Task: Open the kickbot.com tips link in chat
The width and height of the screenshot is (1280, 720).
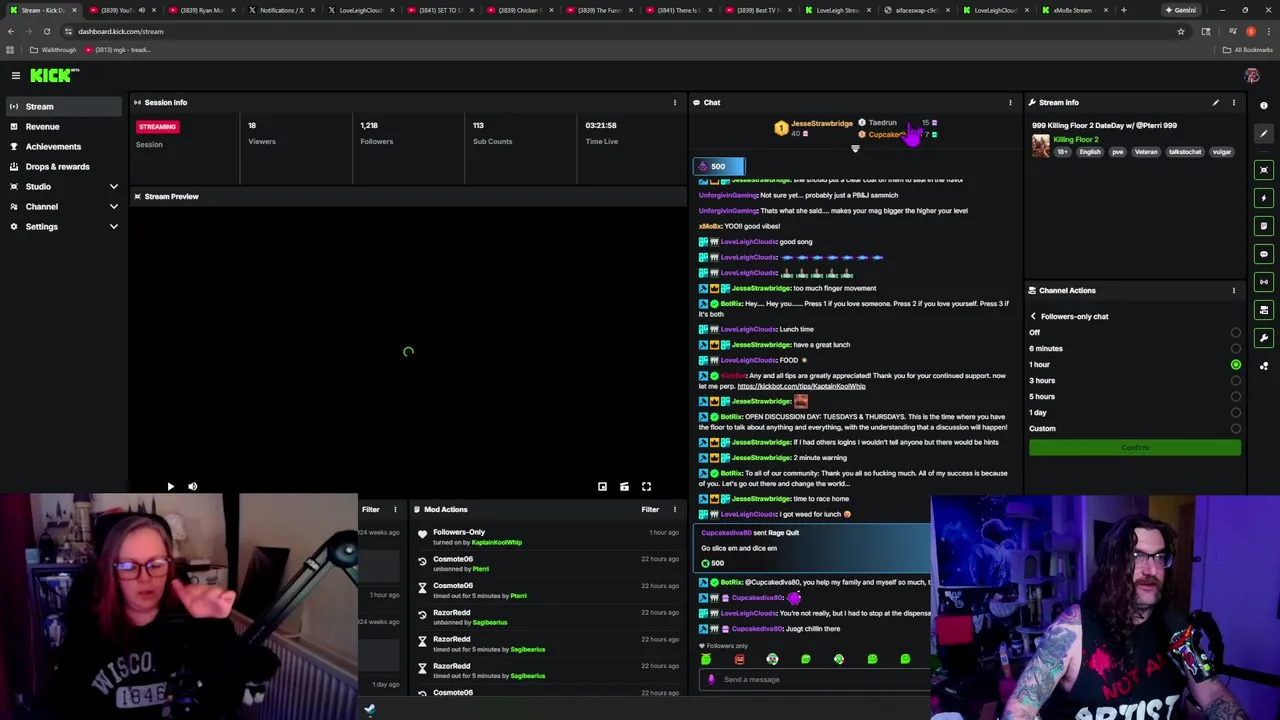Action: point(801,386)
